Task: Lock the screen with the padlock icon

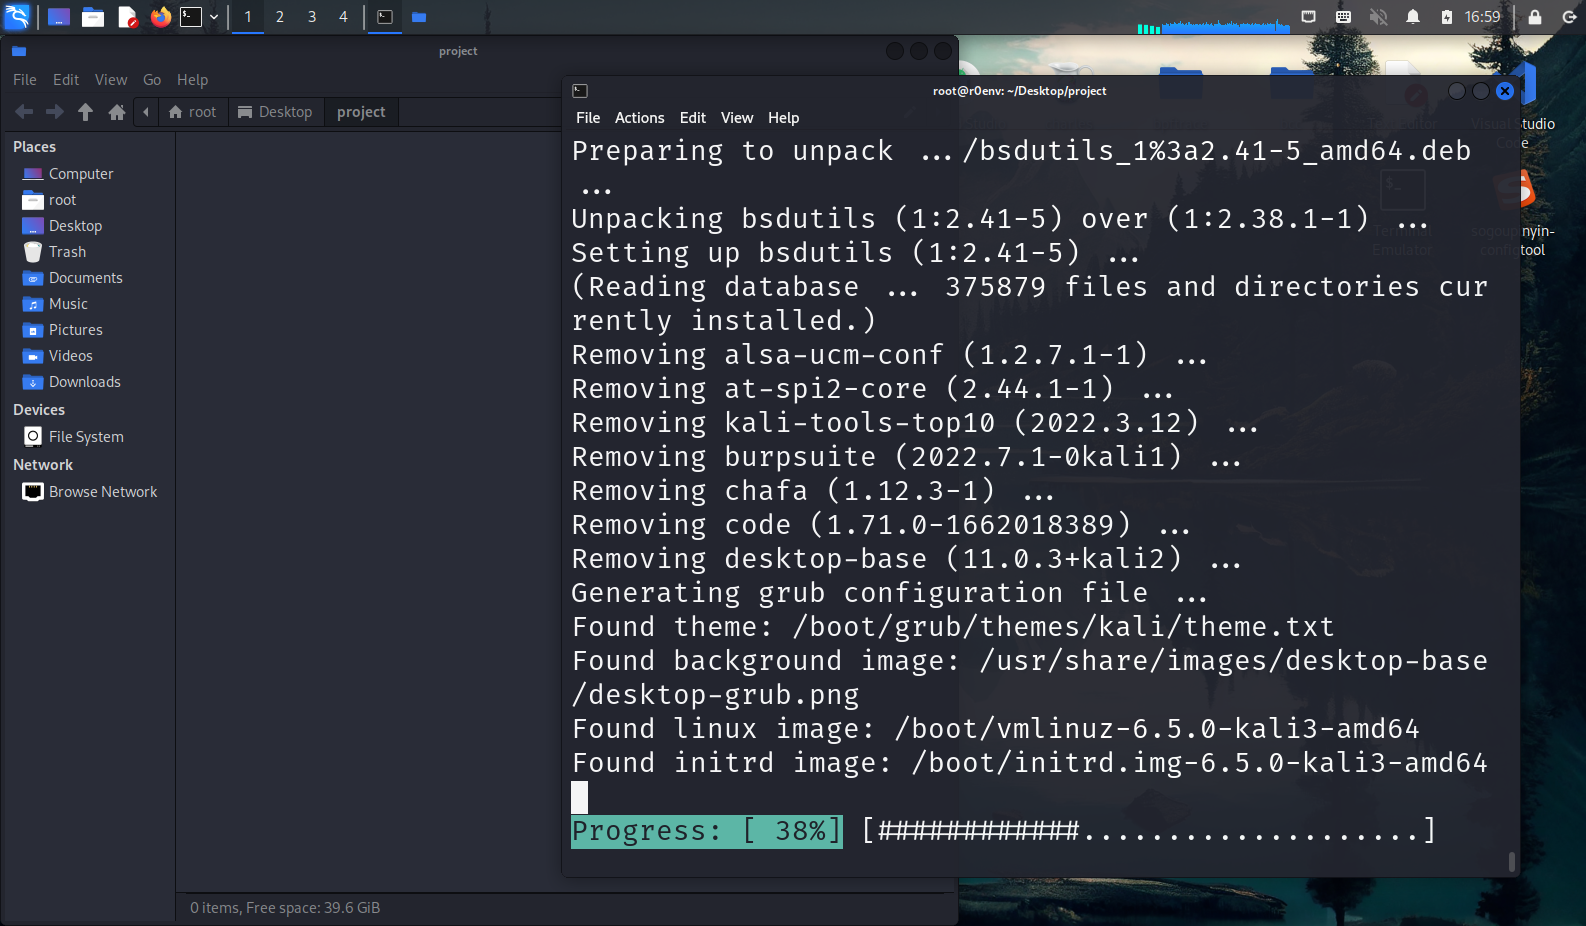Action: click(x=1535, y=17)
